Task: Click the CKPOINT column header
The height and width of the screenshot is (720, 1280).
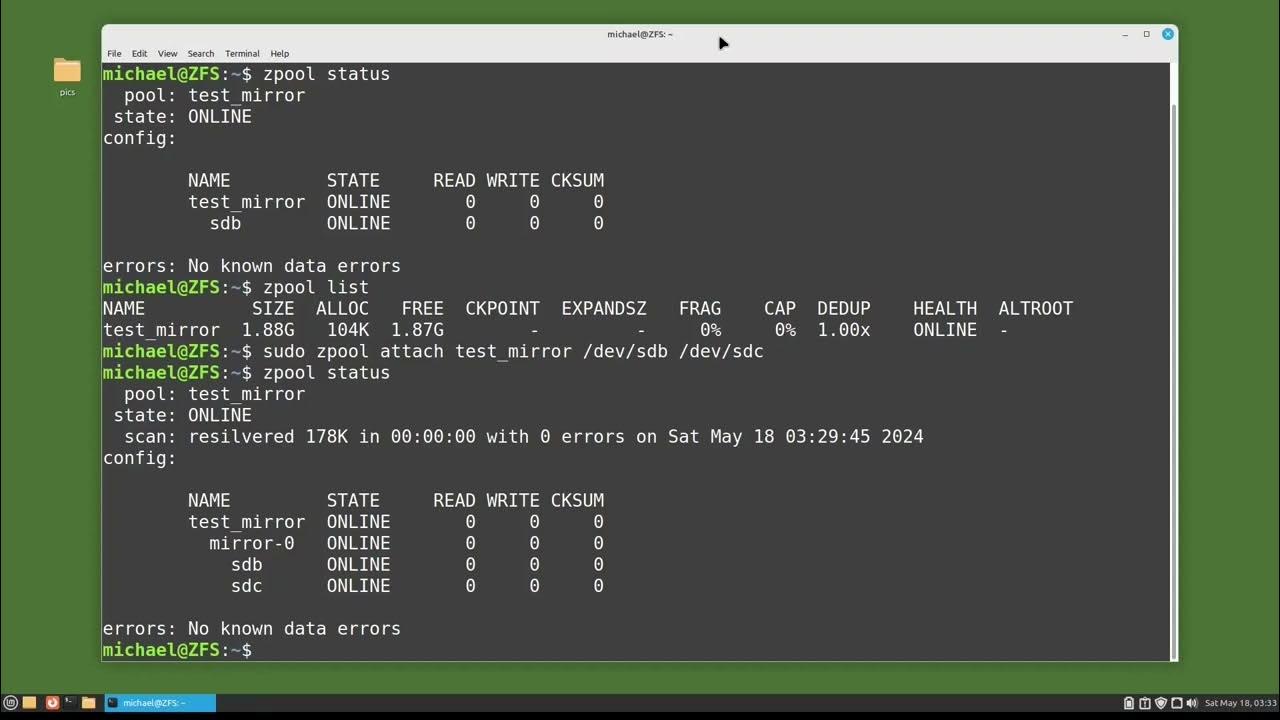Action: point(502,308)
